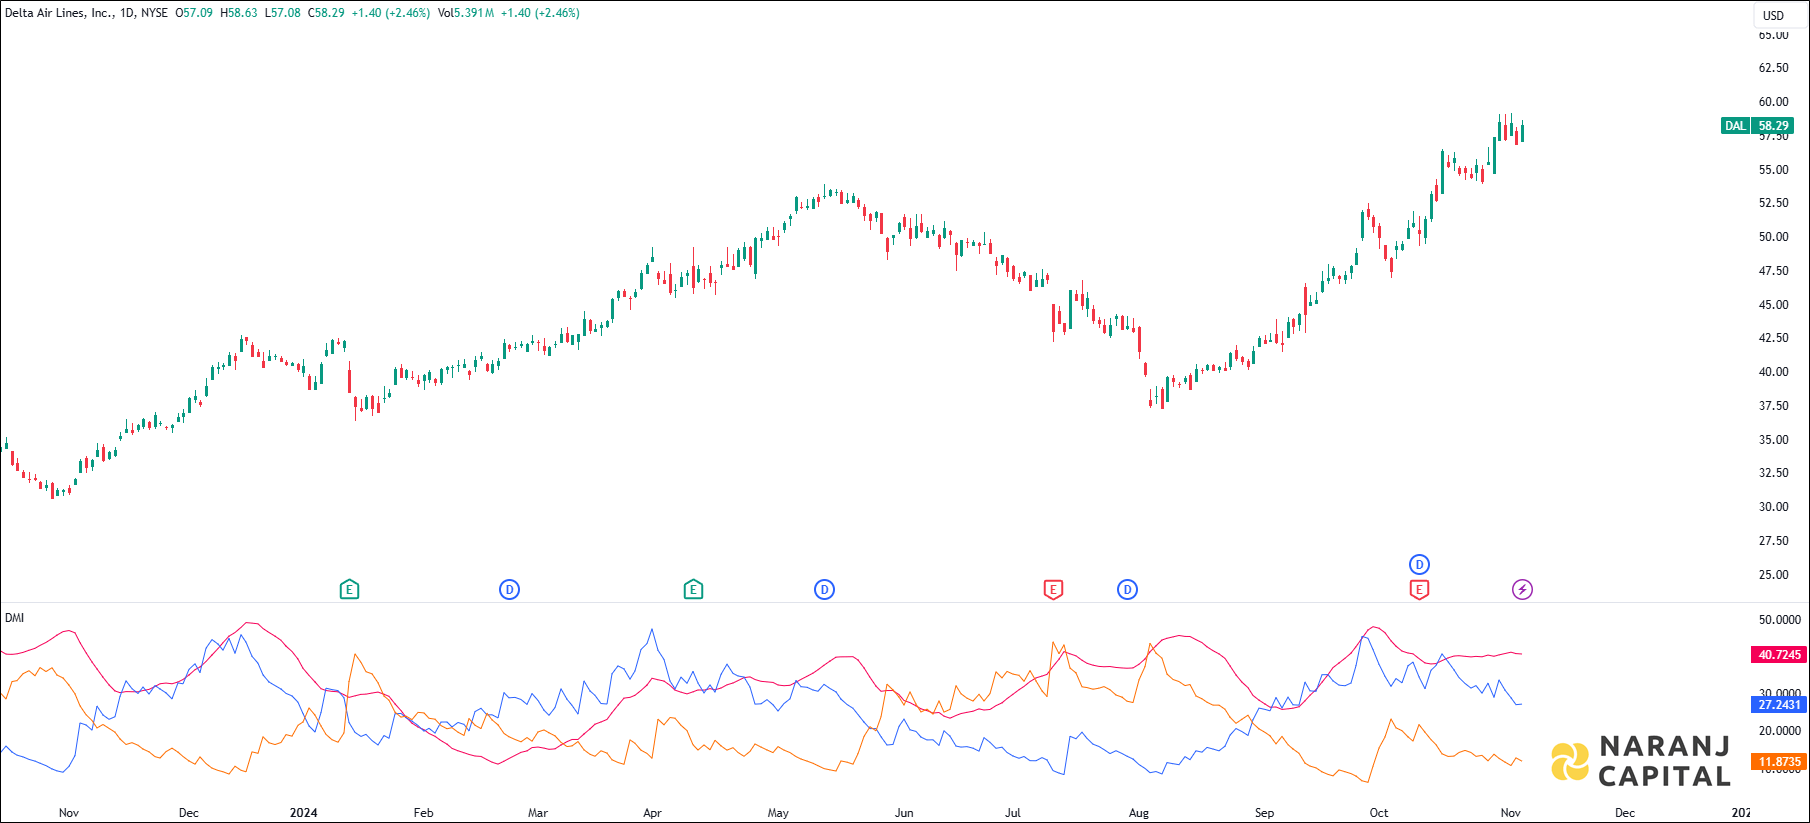Click the 30.00 price axis label
Viewport: 1810px width, 823px height.
click(1773, 507)
